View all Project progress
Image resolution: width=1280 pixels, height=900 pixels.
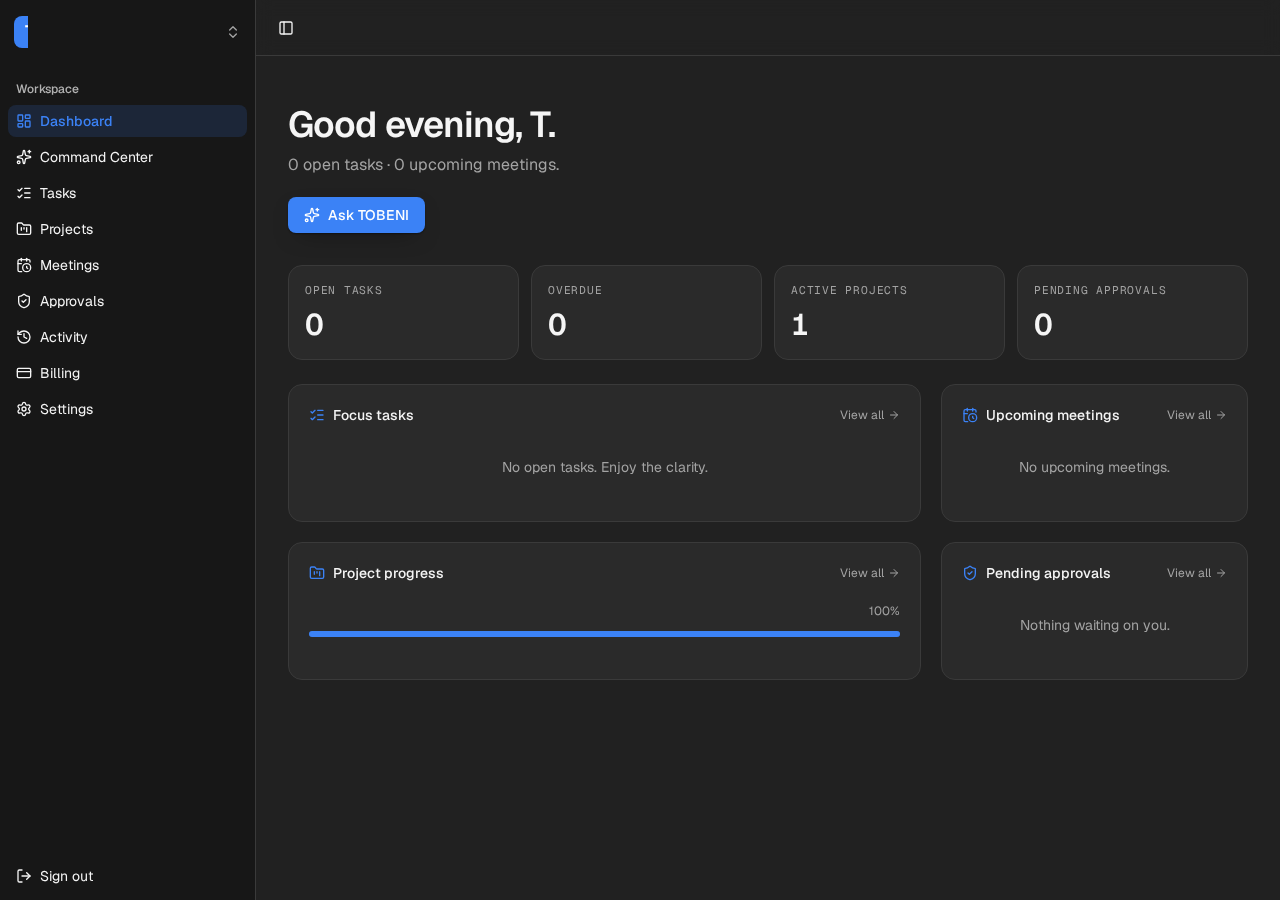click(869, 573)
